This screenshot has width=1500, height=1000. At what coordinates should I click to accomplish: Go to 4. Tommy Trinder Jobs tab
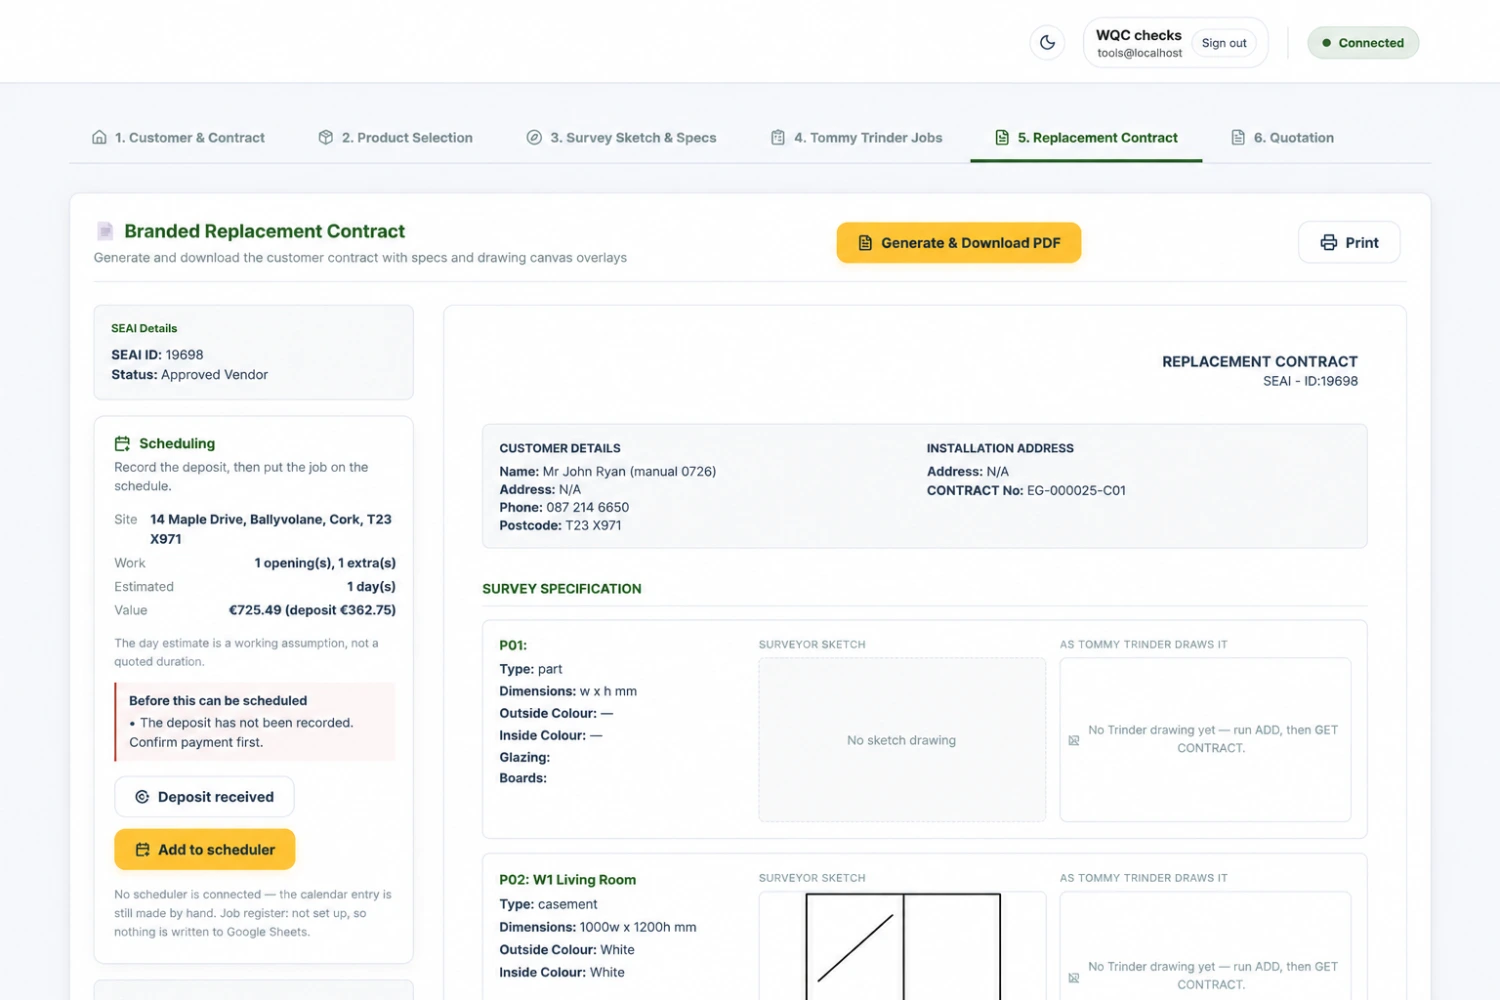(x=856, y=138)
